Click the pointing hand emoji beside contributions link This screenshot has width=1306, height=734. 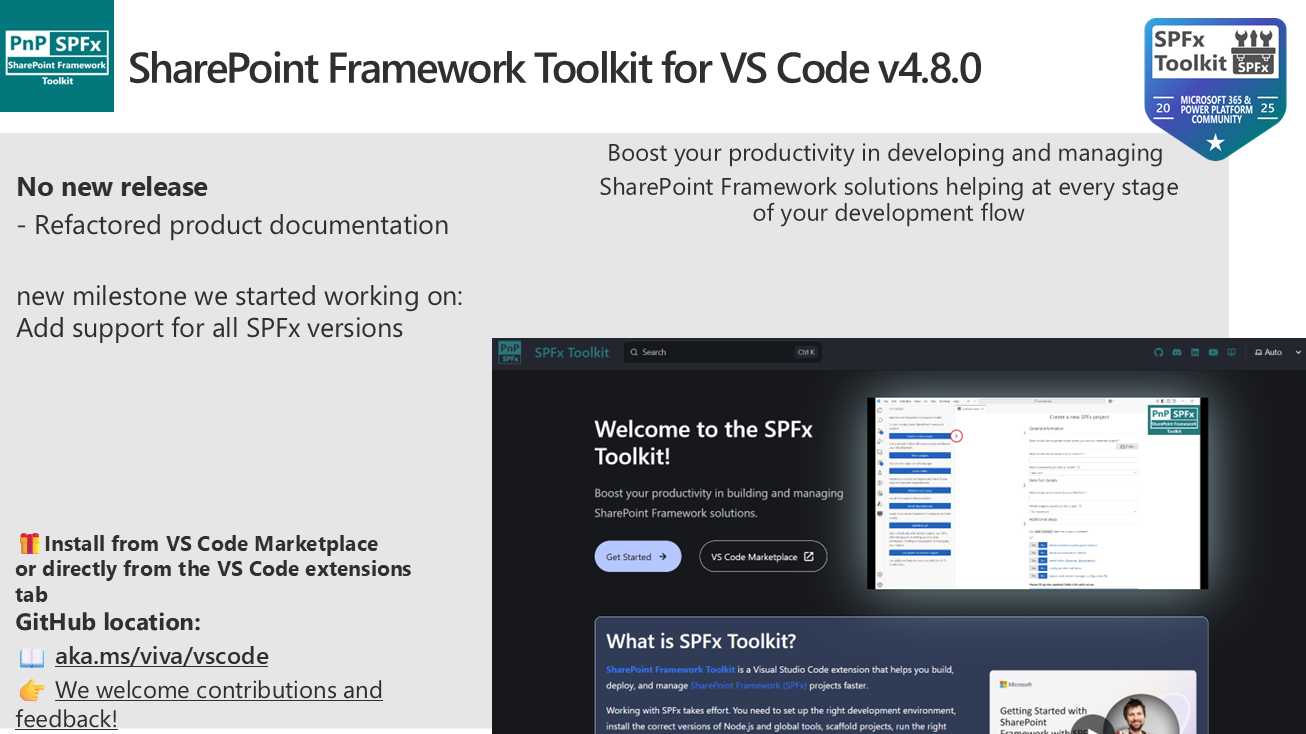(x=31, y=691)
